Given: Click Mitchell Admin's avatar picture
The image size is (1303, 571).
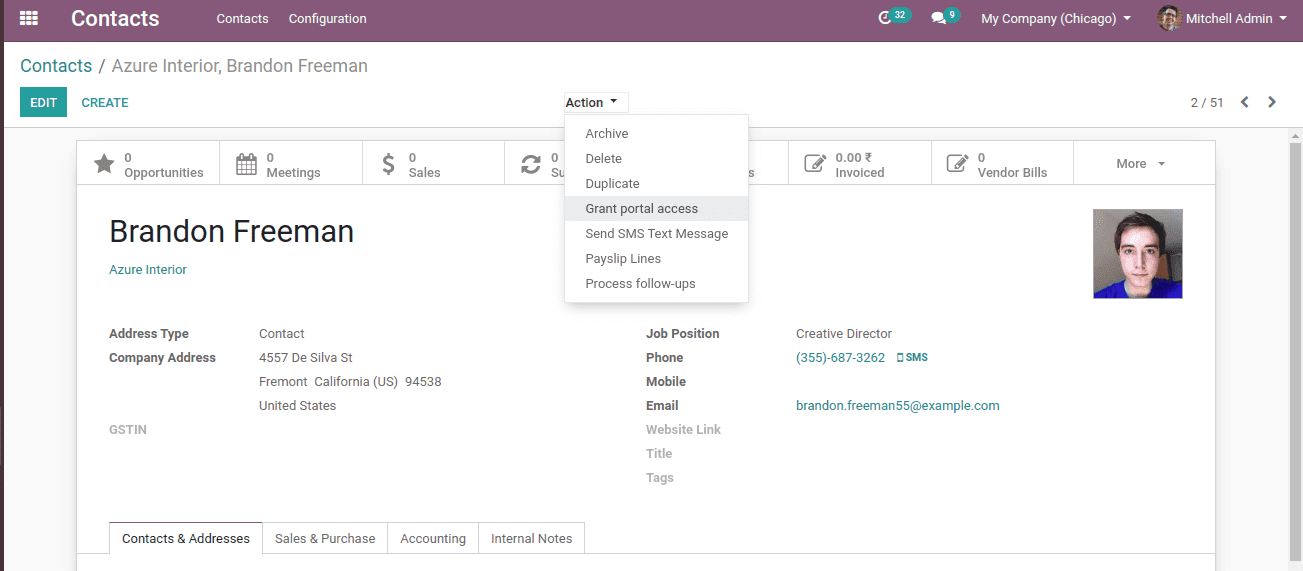Looking at the screenshot, I should click(x=1169, y=18).
